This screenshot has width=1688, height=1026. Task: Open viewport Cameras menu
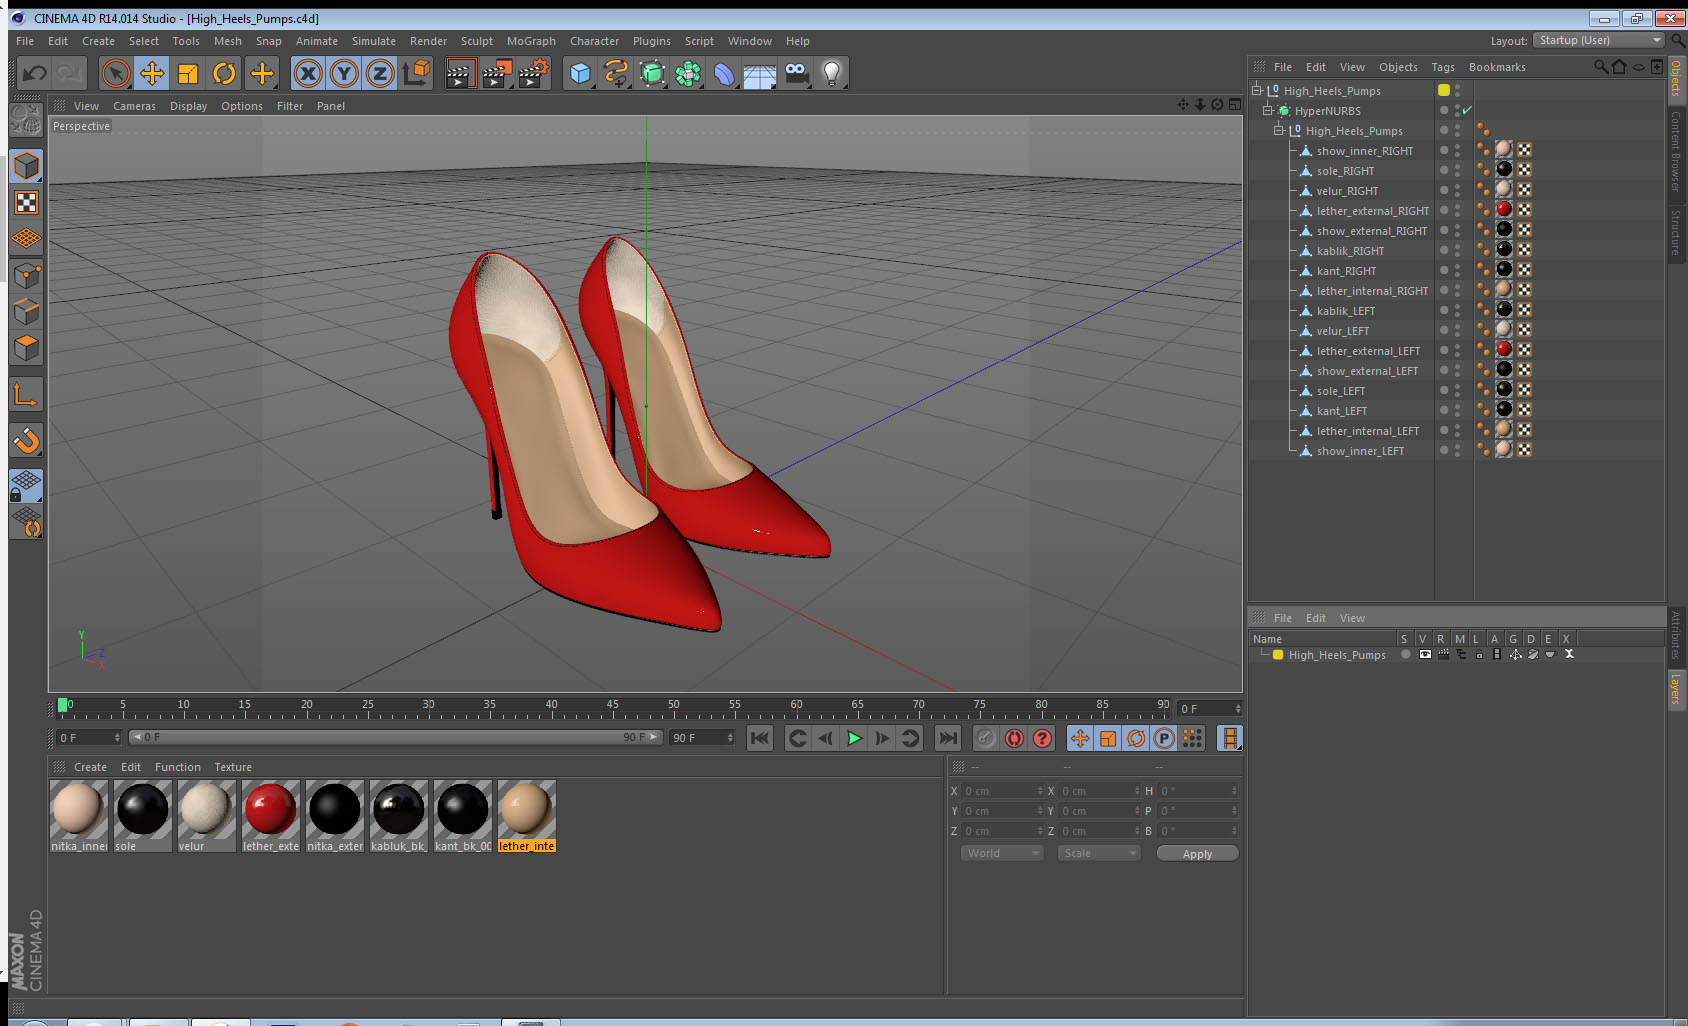pos(134,106)
